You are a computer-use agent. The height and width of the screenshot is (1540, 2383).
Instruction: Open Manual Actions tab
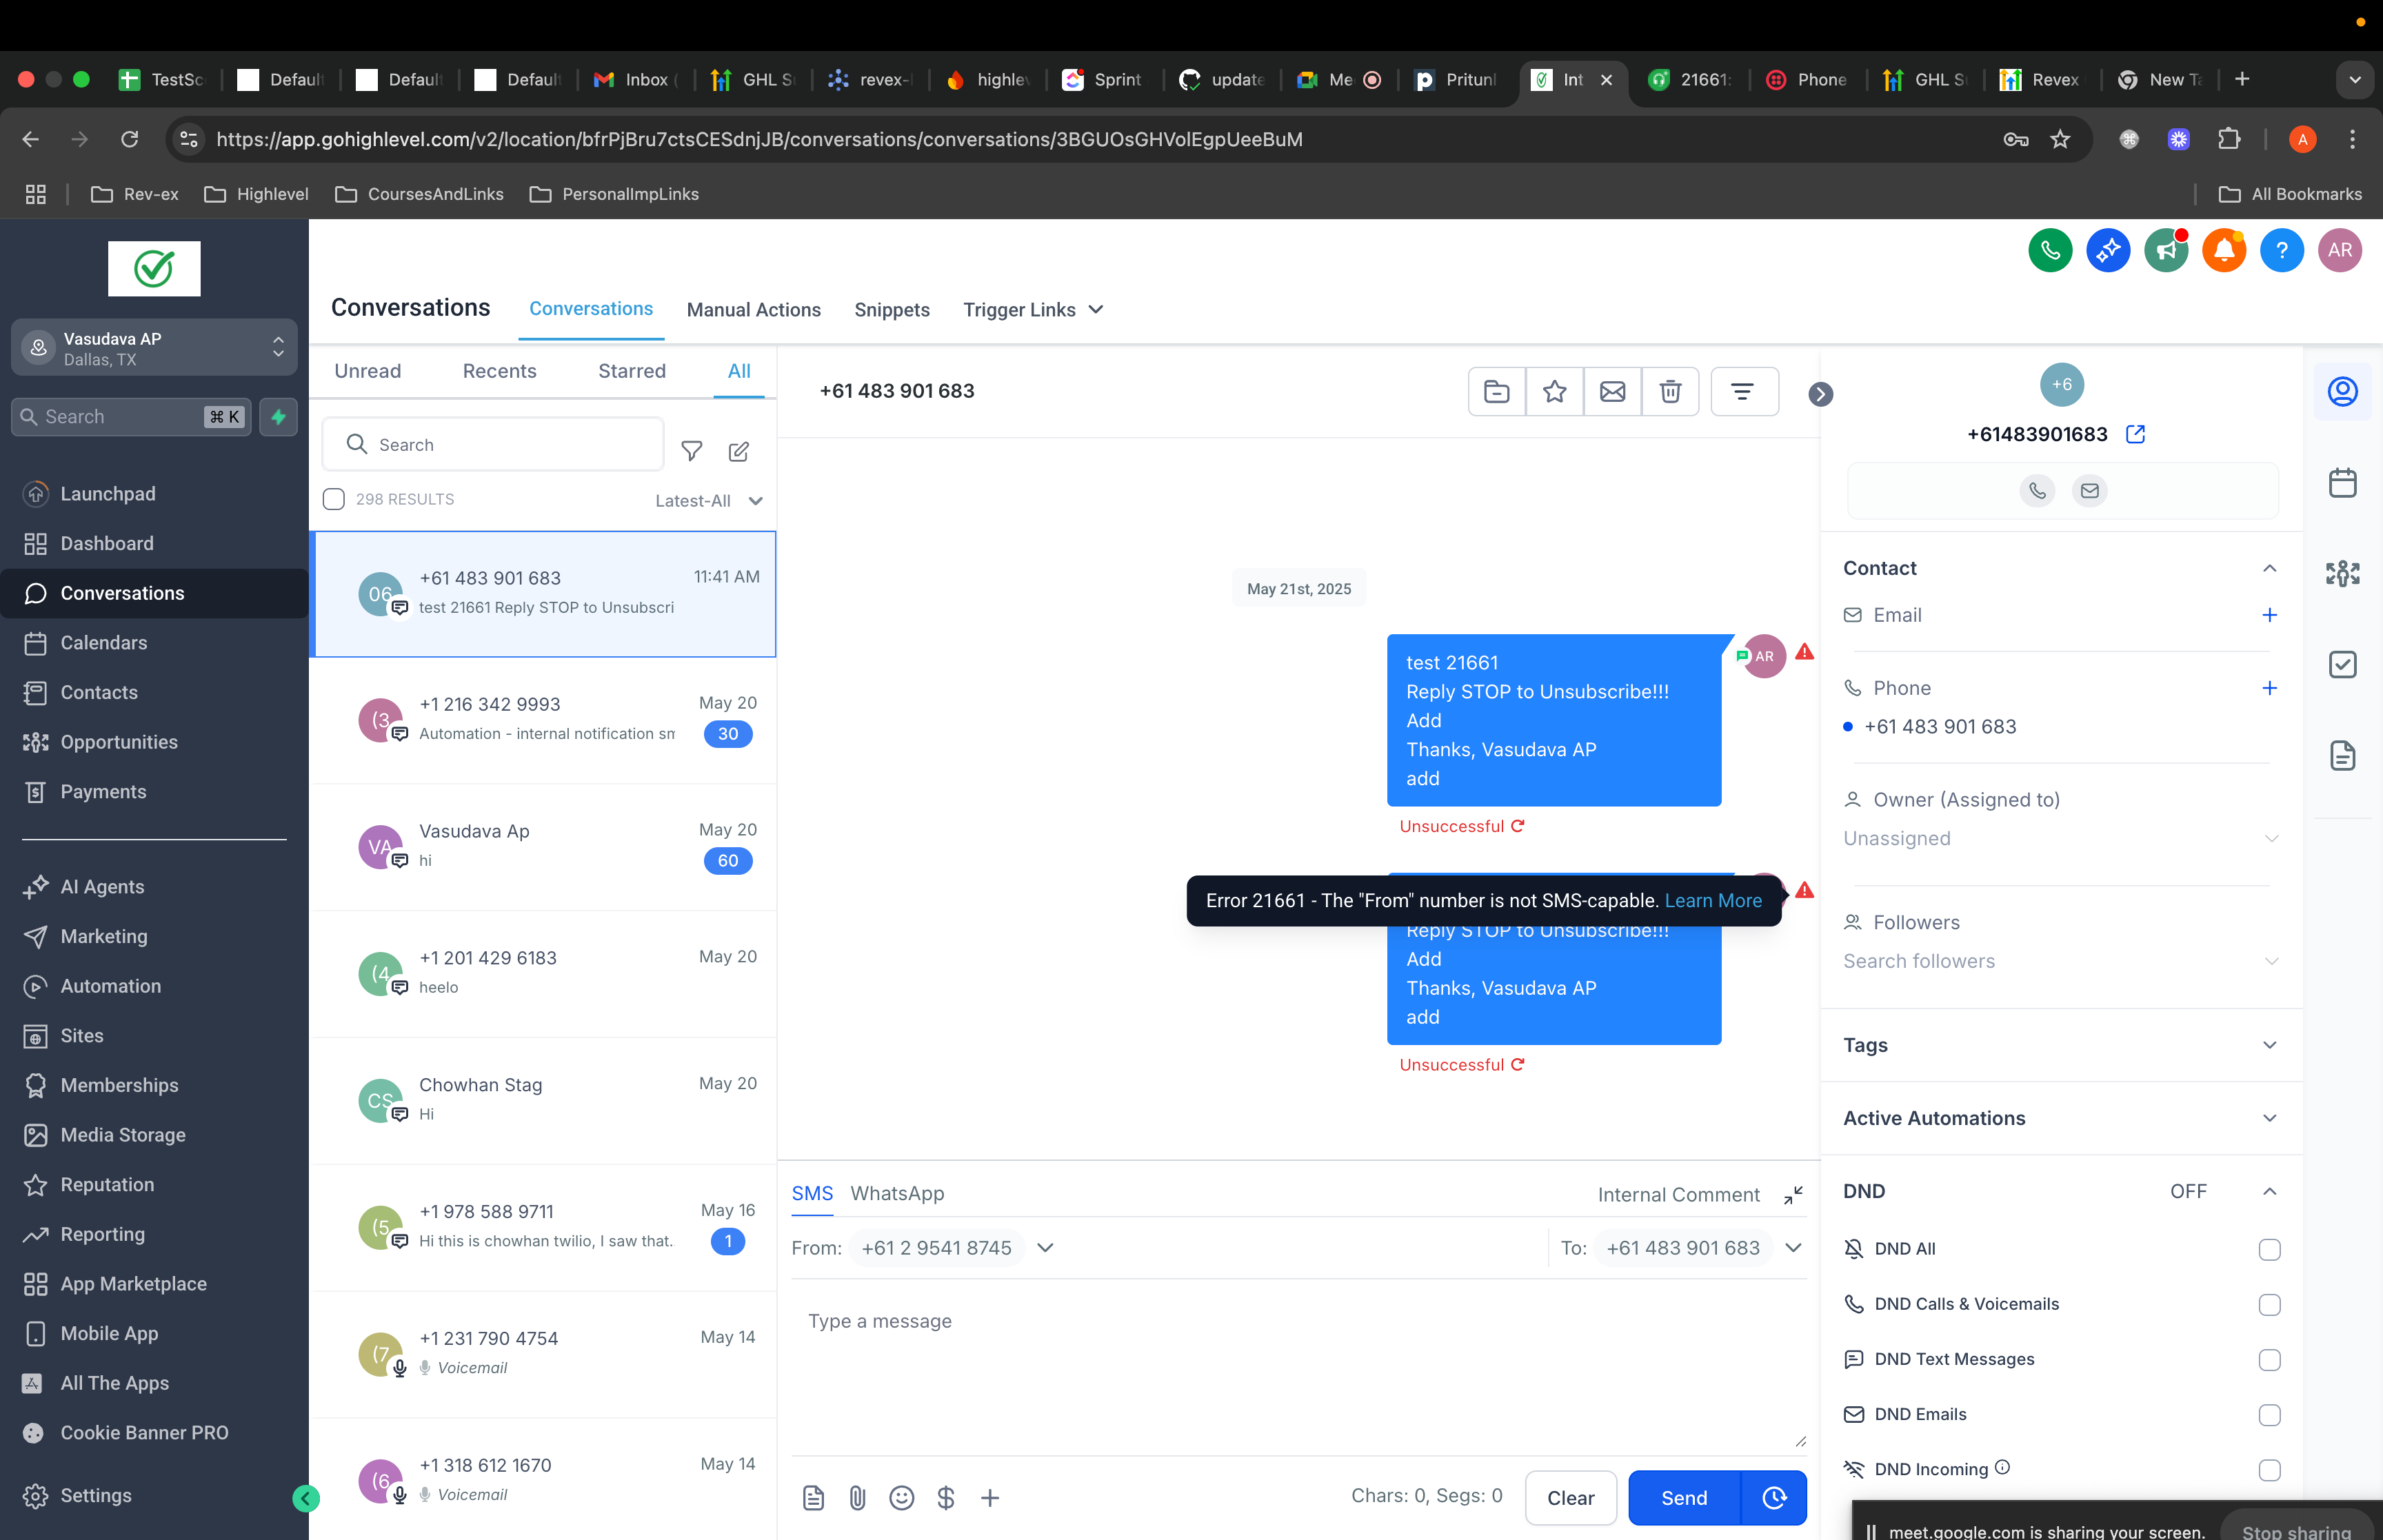753,310
